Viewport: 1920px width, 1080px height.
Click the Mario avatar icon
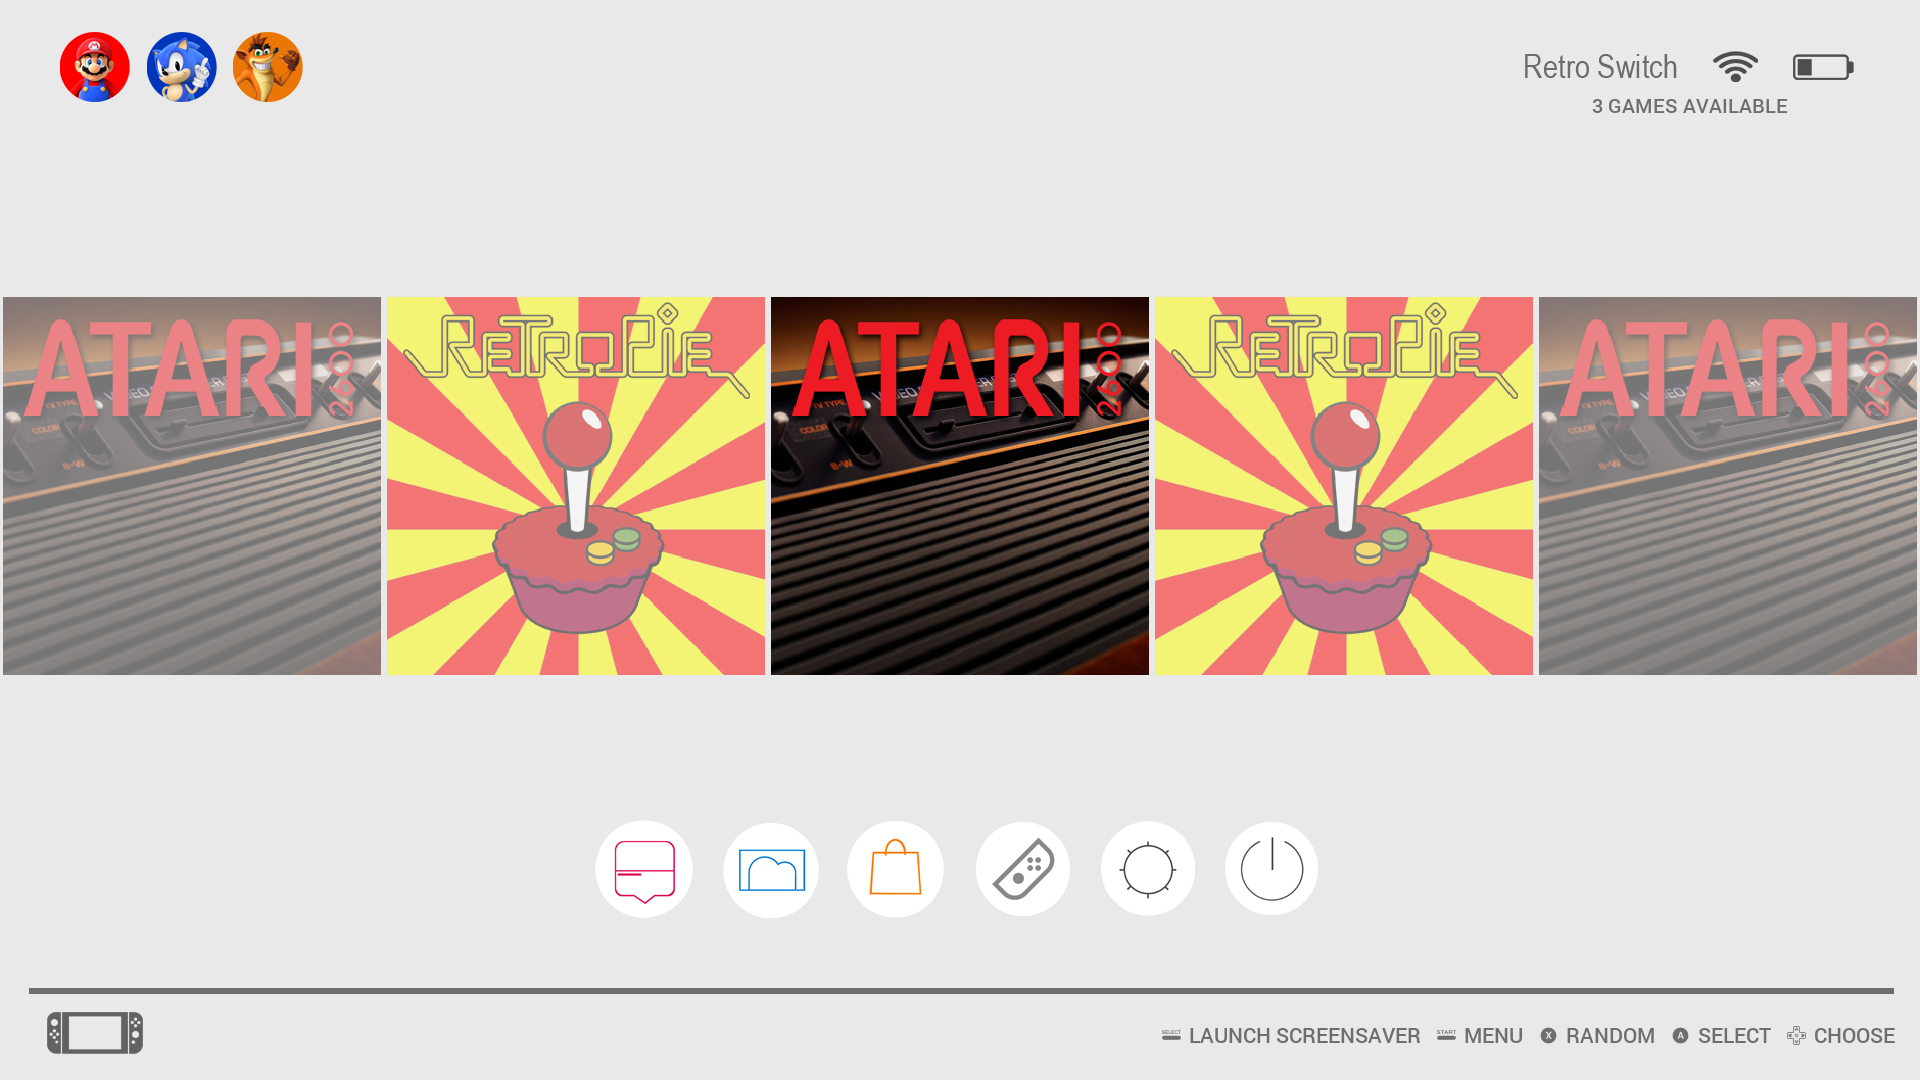pos(94,67)
